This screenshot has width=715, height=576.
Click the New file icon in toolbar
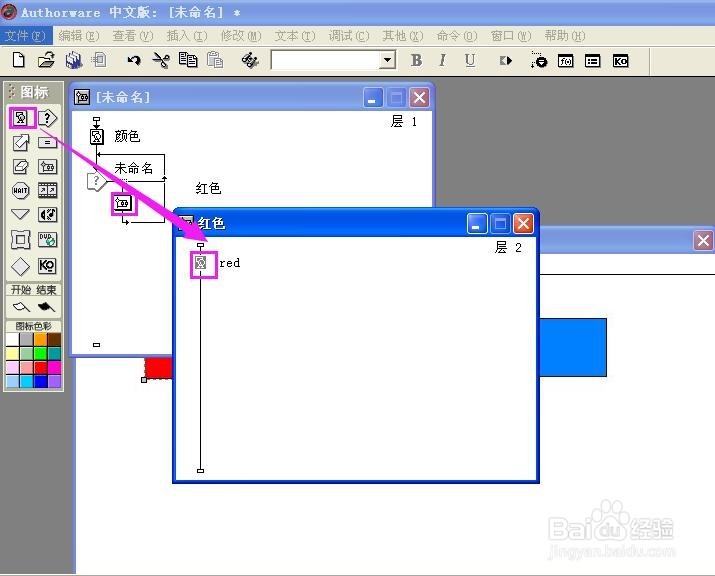tap(19, 60)
